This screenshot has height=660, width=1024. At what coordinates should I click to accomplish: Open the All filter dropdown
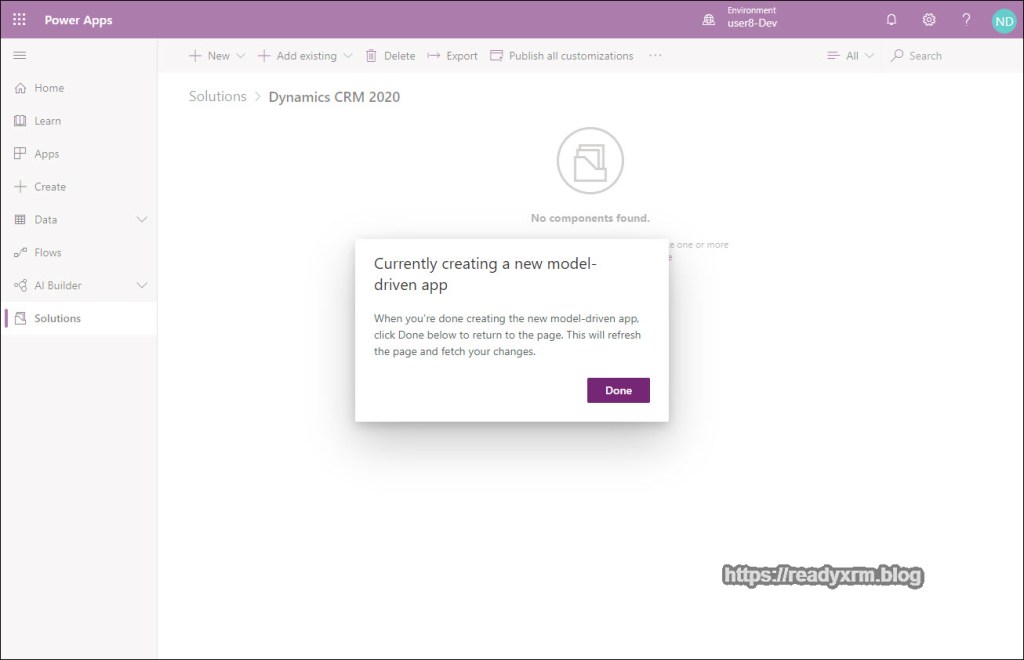click(850, 56)
